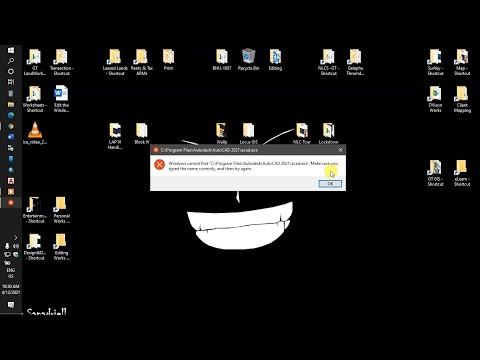This screenshot has height=360, width=480.
Task: Open the Windows Start menu
Action: tap(11, 50)
